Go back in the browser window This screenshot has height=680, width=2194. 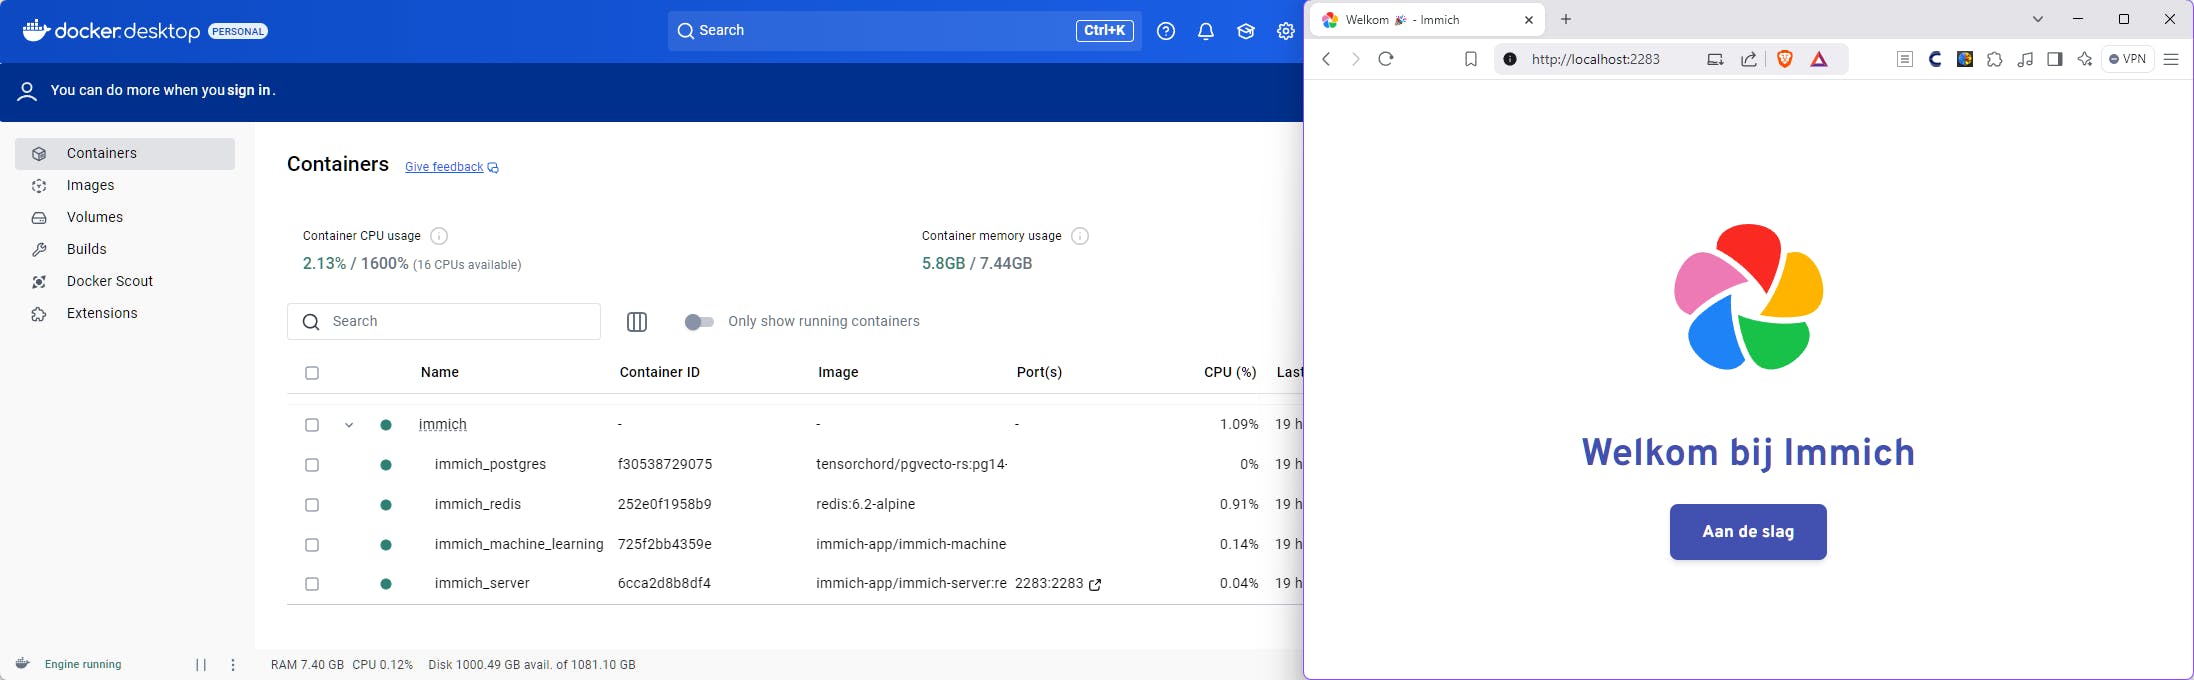tap(1326, 59)
